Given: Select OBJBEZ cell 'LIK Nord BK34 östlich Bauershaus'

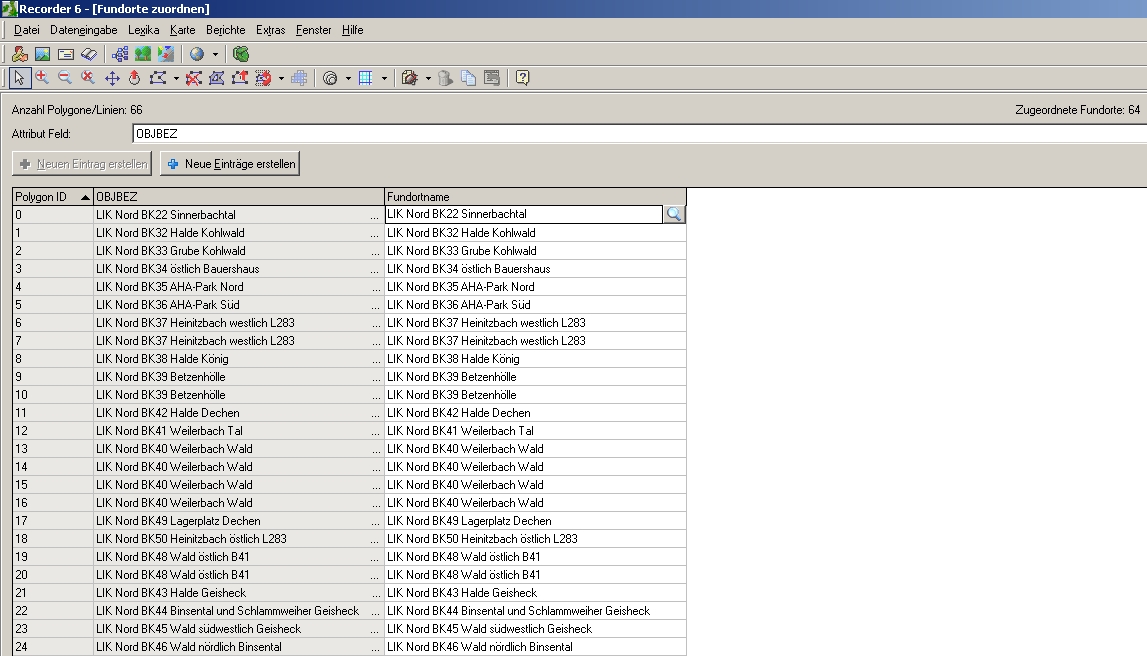Looking at the screenshot, I should point(238,269).
